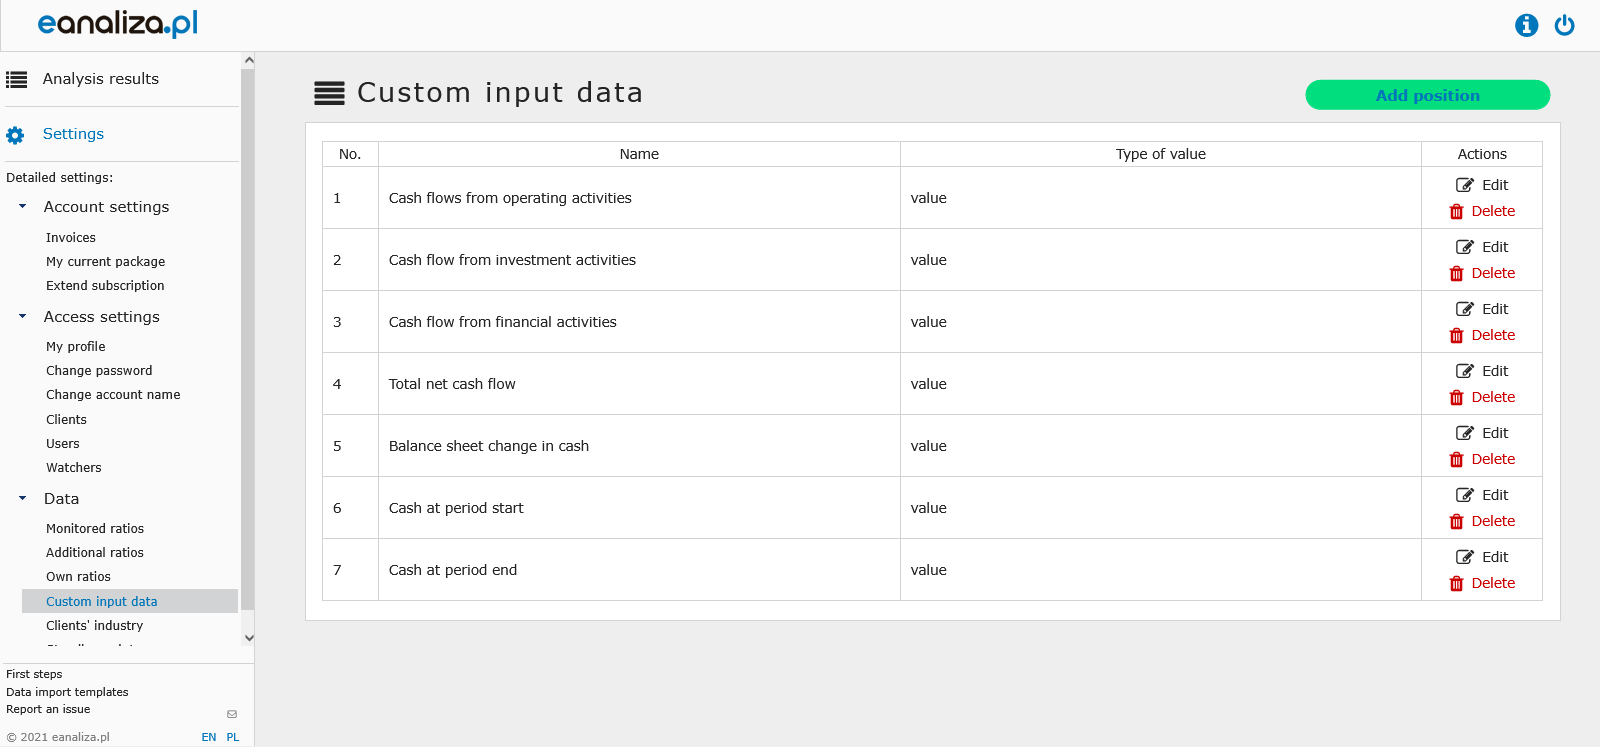Click the power logout icon

[x=1565, y=25]
